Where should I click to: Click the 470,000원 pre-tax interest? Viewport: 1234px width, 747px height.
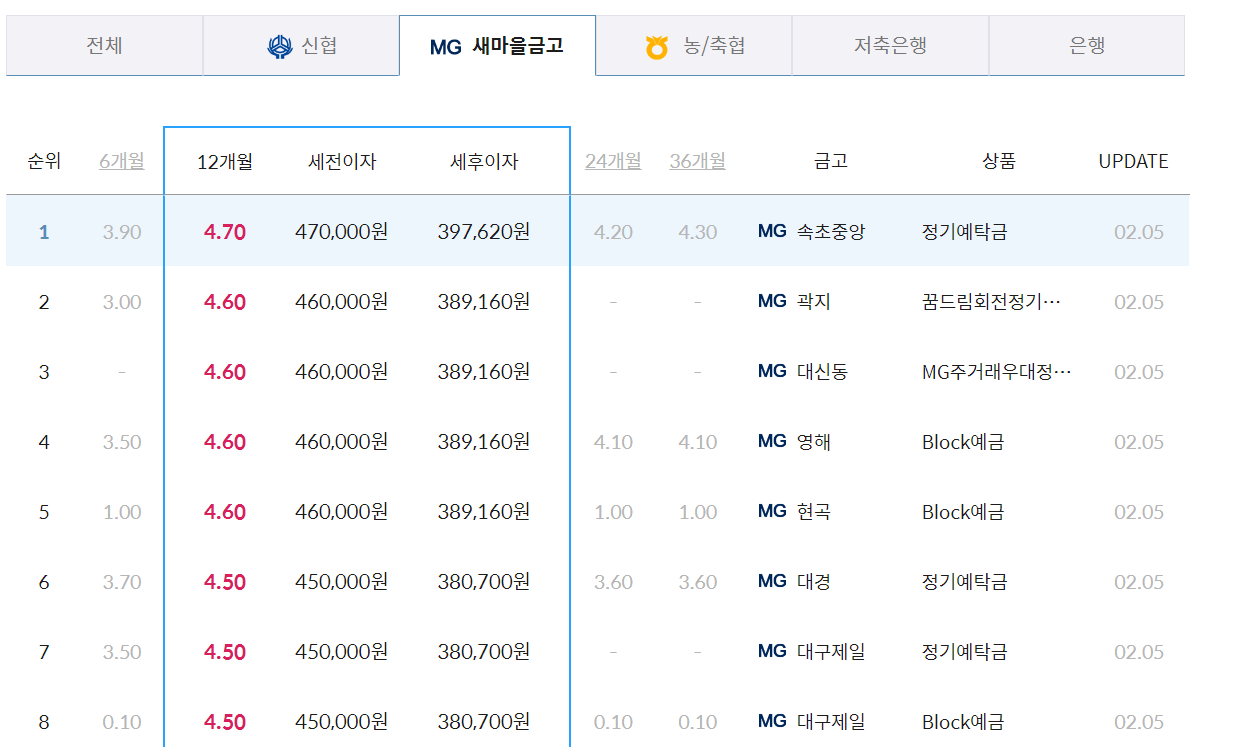(x=342, y=232)
